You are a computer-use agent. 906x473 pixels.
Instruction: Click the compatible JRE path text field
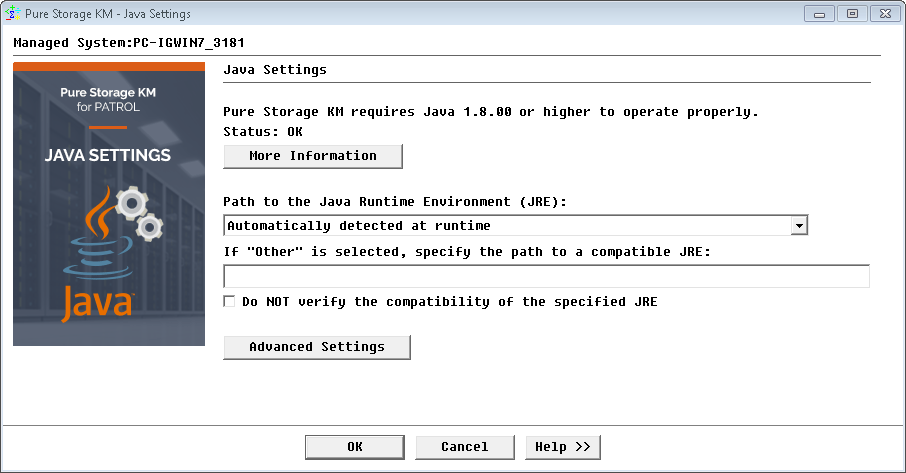546,276
